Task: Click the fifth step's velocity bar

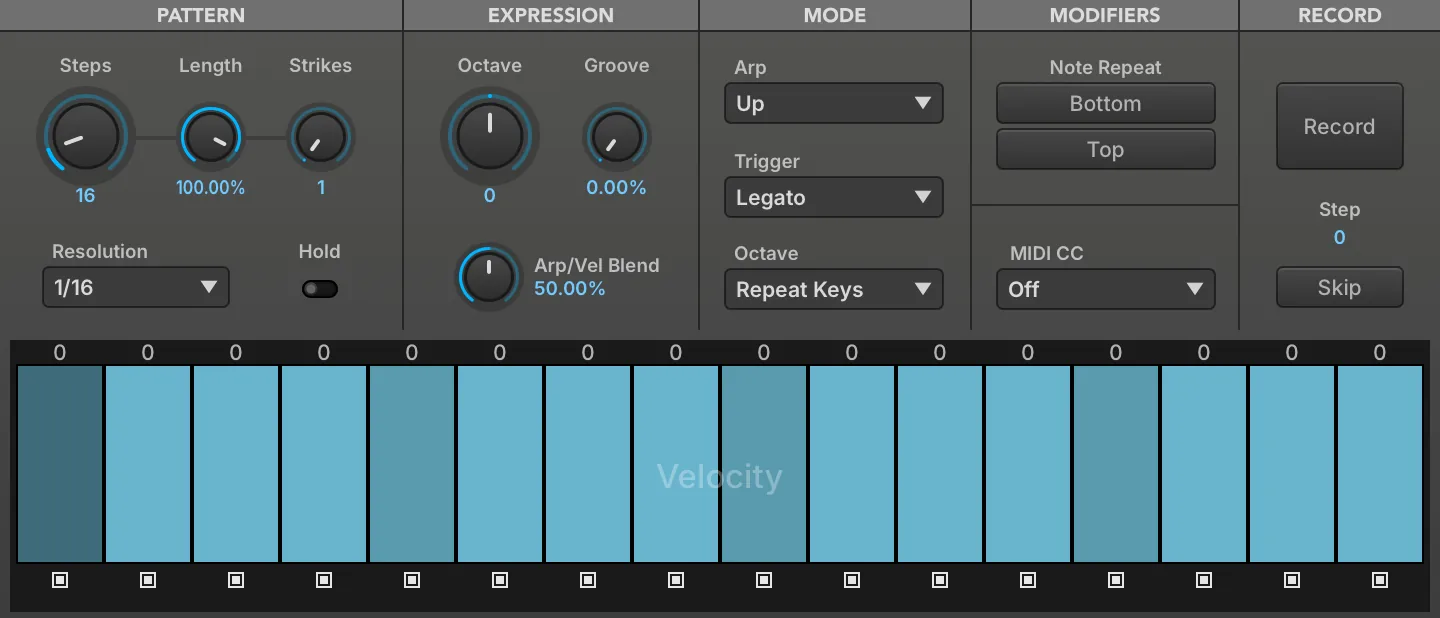Action: [x=412, y=464]
